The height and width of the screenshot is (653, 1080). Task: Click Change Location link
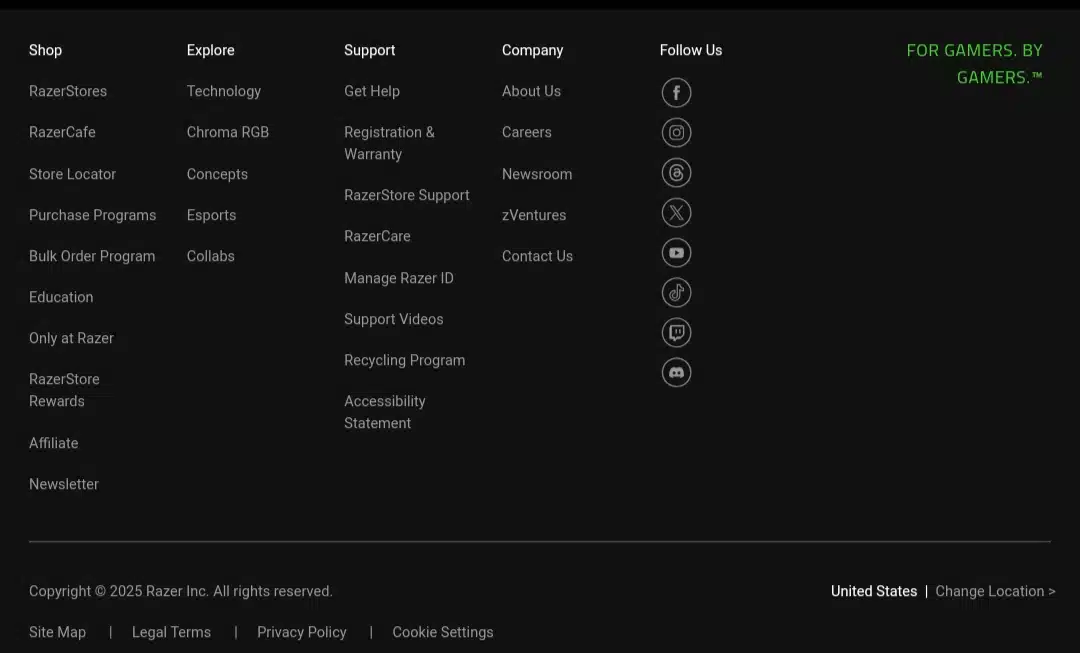pos(995,591)
